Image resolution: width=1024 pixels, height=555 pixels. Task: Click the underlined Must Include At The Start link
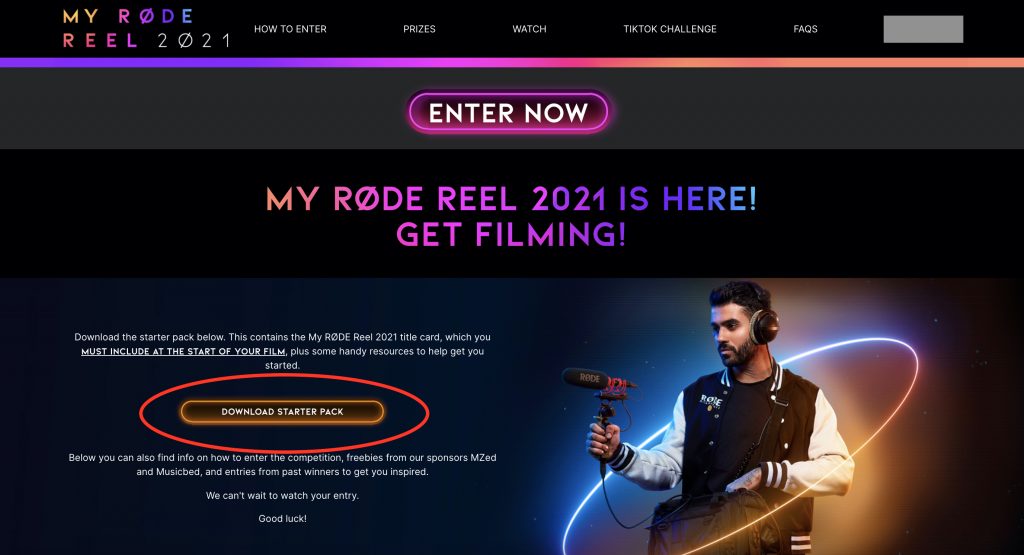(183, 351)
